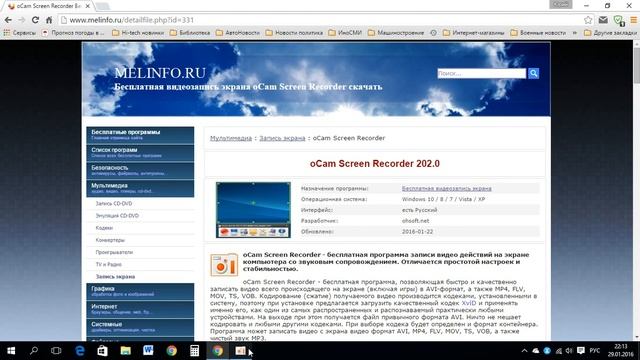Open the Apps Сервисы bookmark

coord(20,33)
